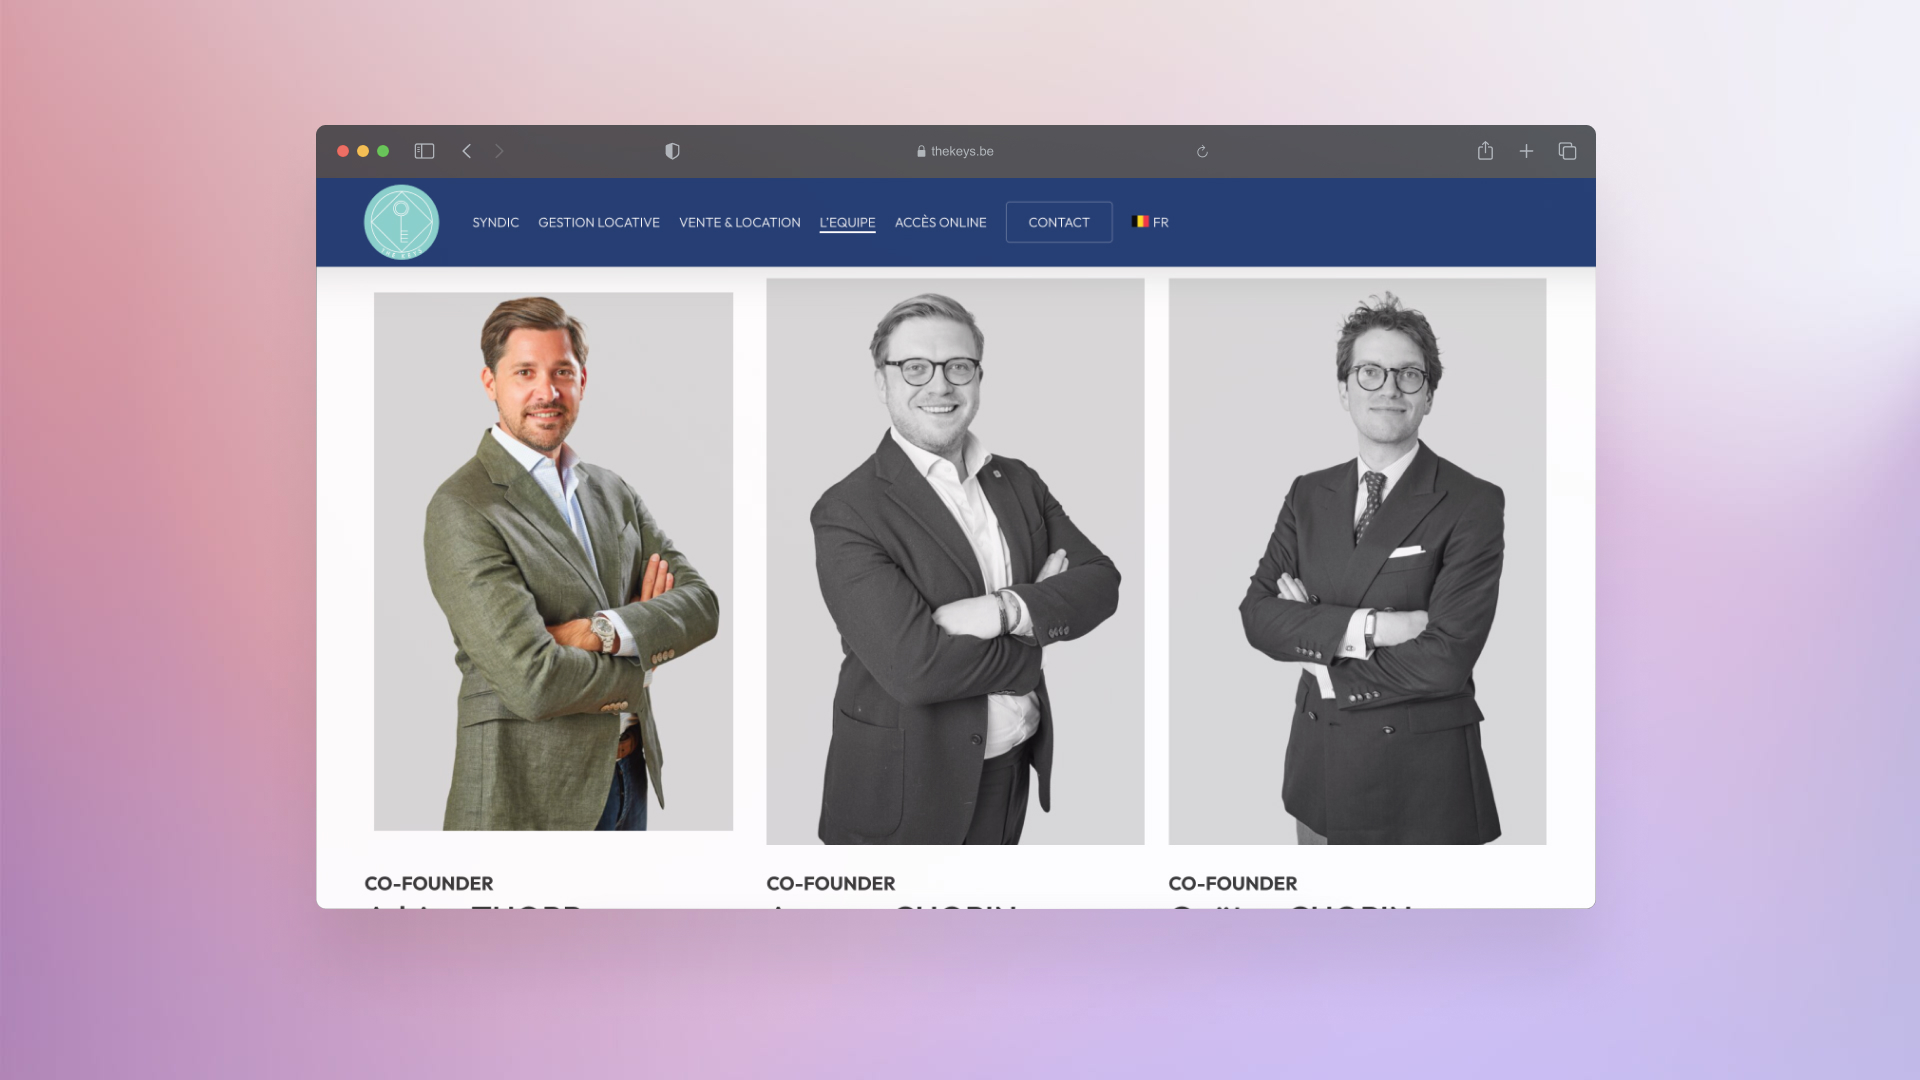Screen dimensions: 1920x1080
Task: Go back with the left chevron
Action: (466, 151)
